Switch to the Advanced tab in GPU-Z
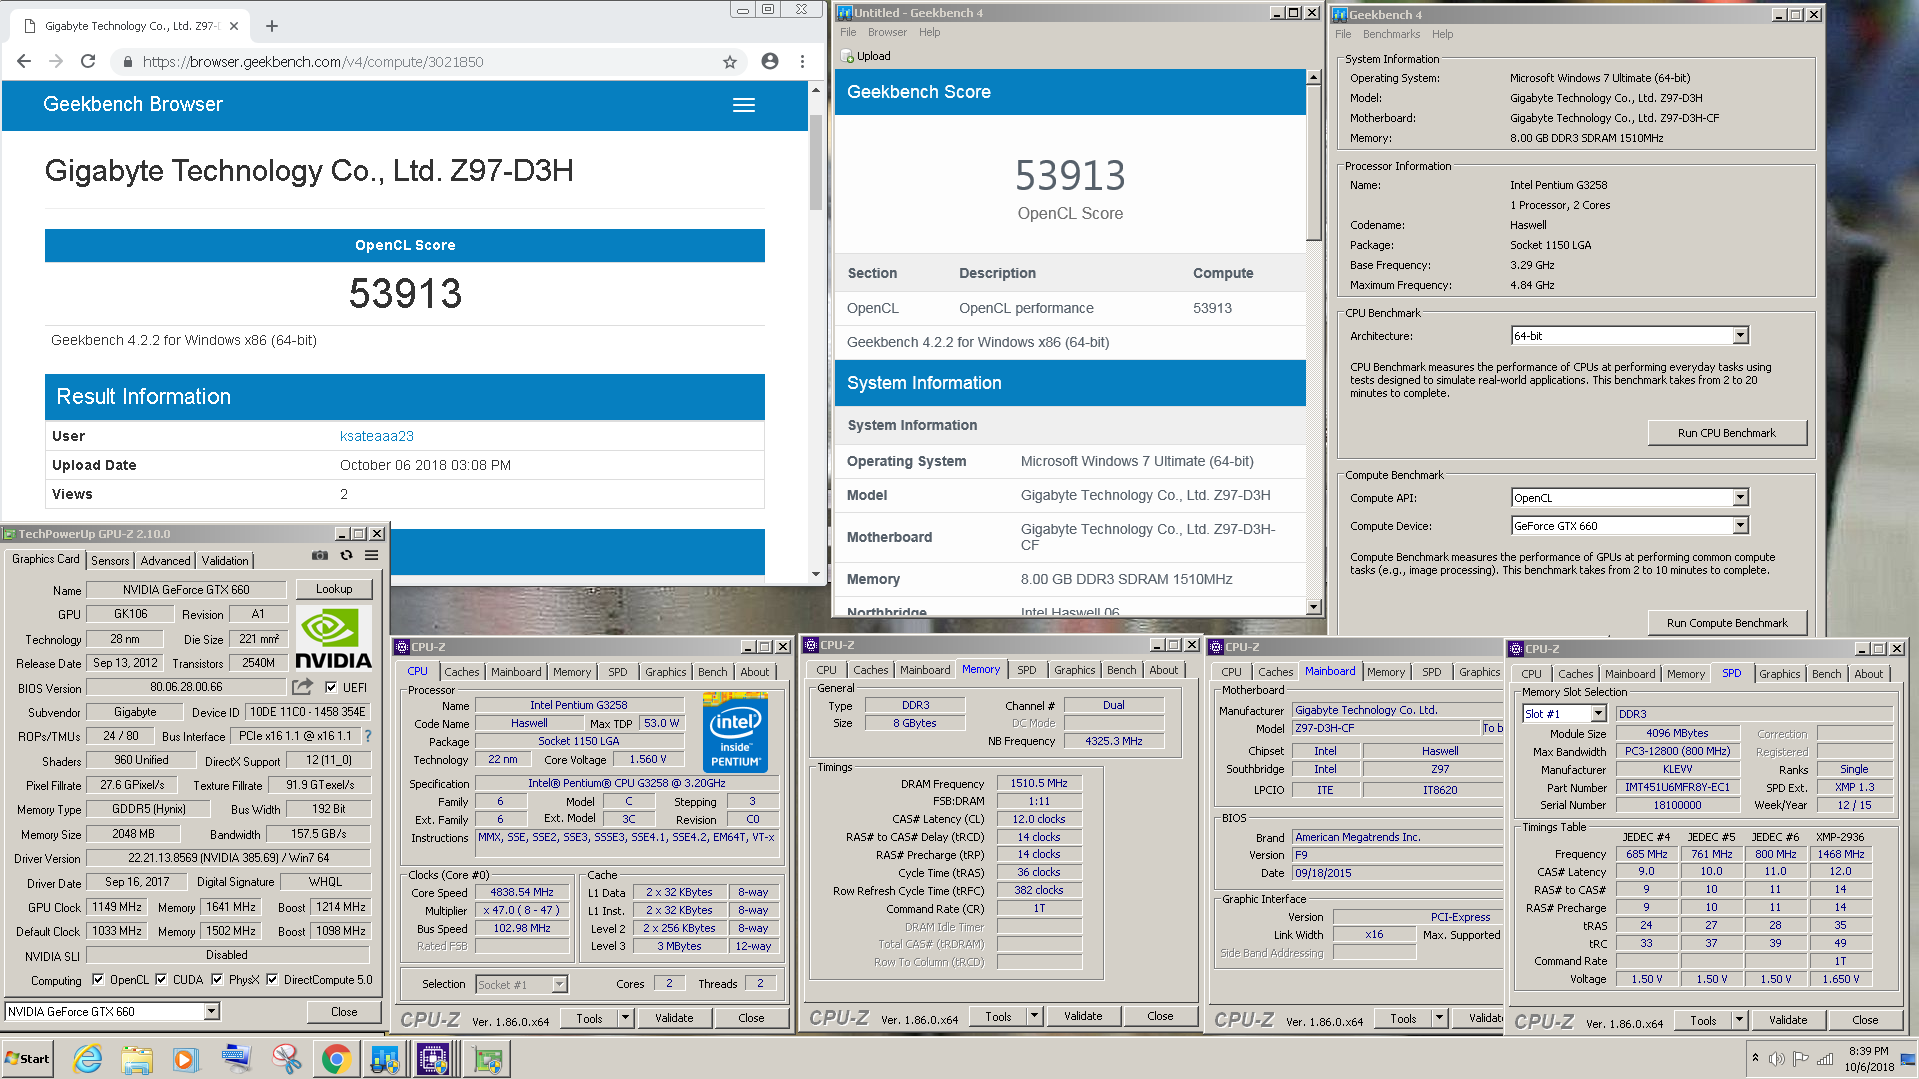The image size is (1919, 1079). [x=165, y=561]
